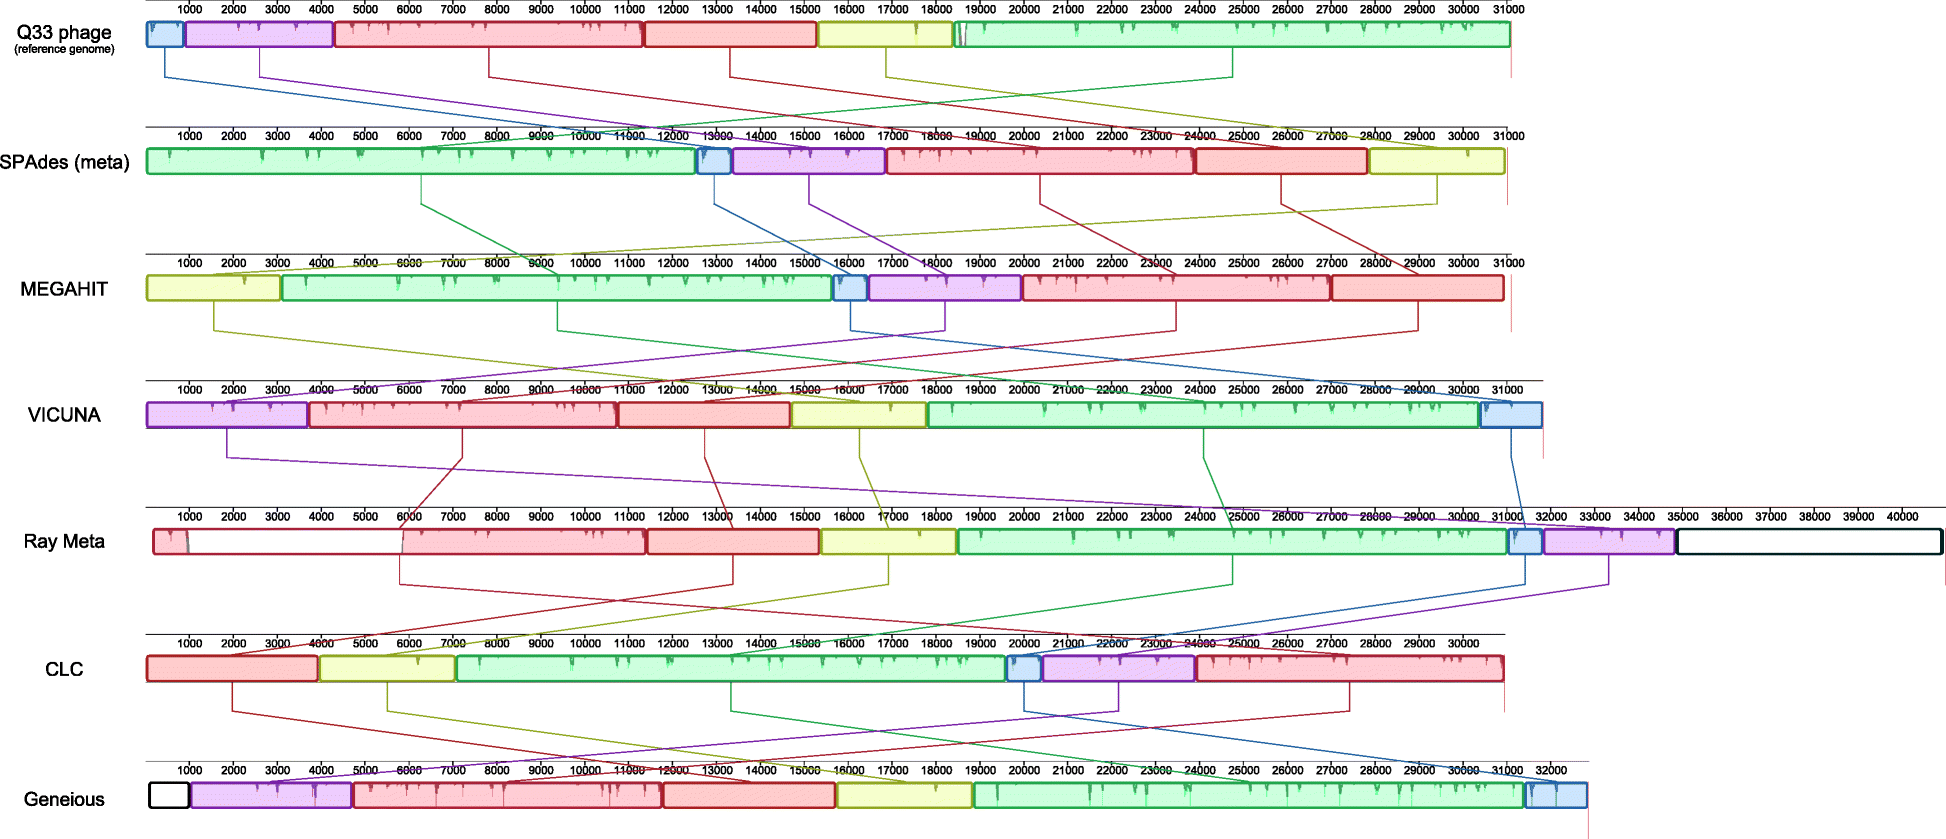The width and height of the screenshot is (1946, 839).
Task: Select the purple block in Geneious row
Action: click(271, 796)
